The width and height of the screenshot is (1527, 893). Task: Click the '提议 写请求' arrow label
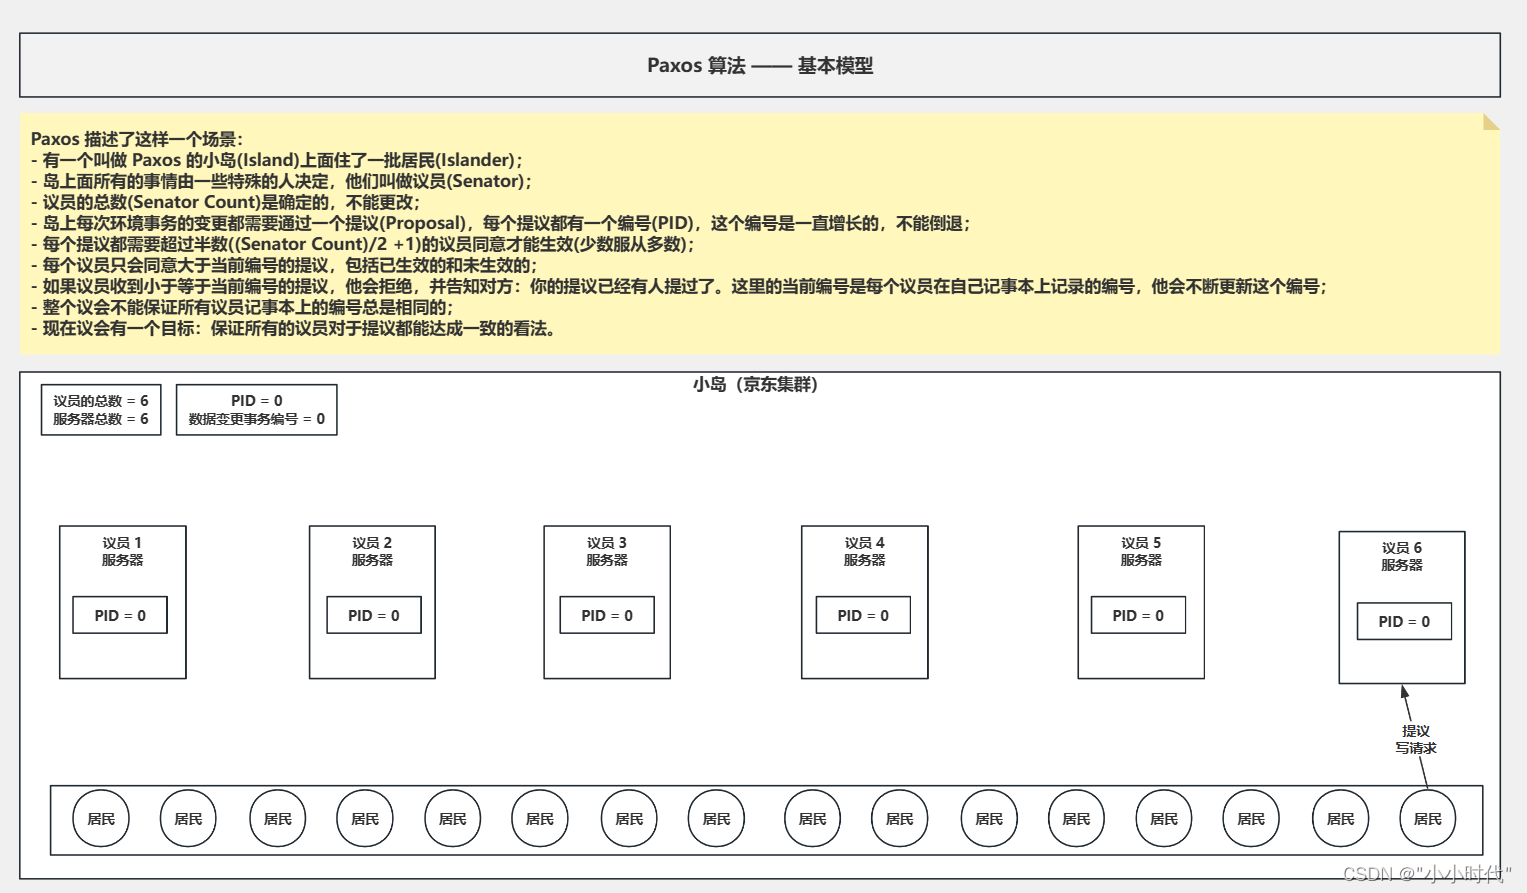click(x=1416, y=740)
